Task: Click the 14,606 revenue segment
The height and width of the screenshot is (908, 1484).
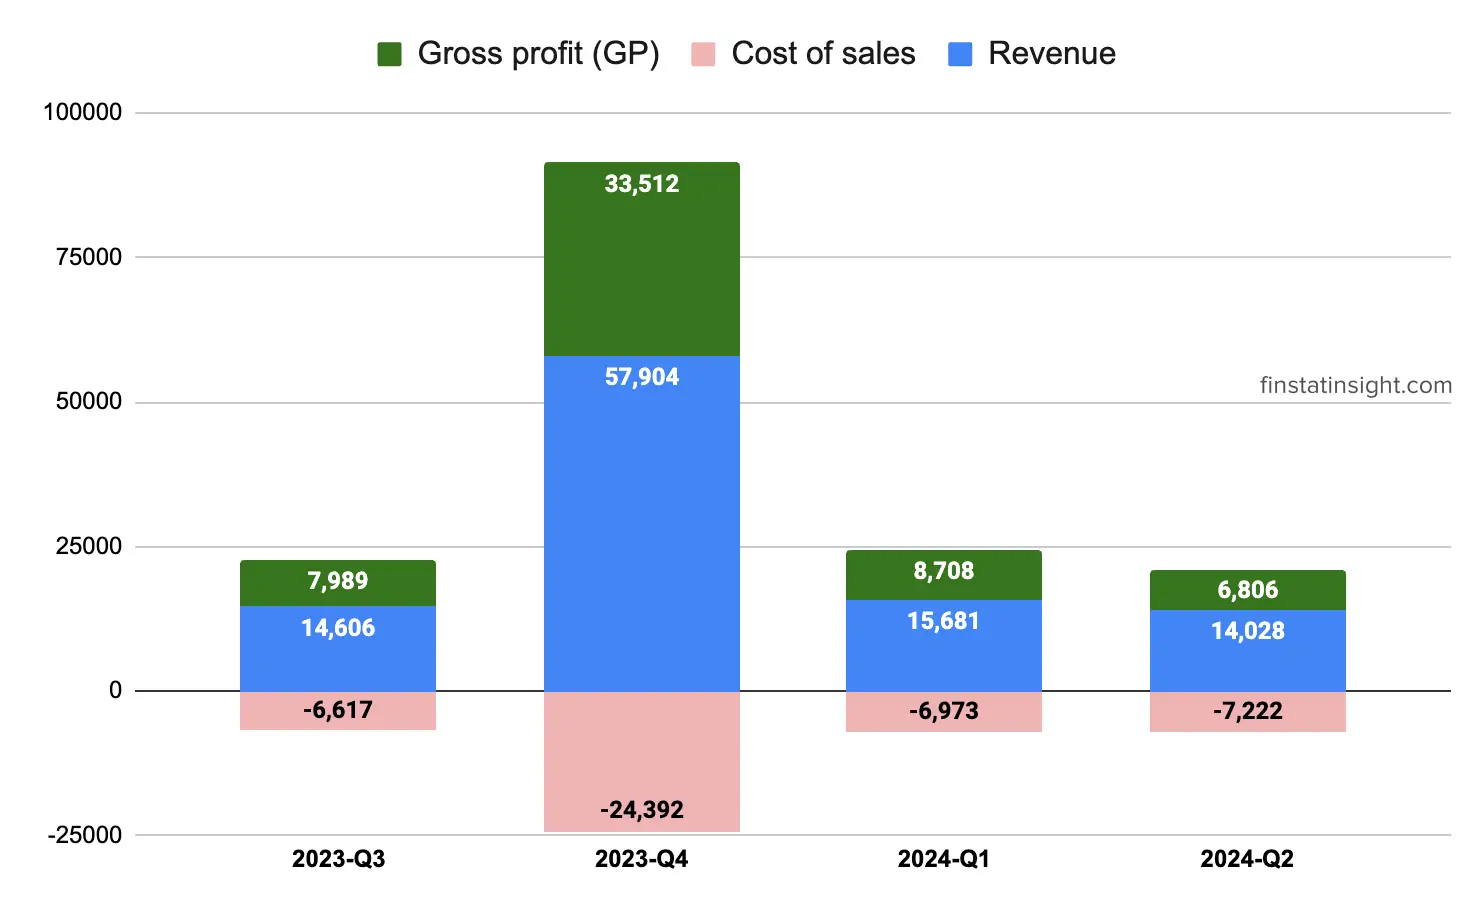Action: pyautogui.click(x=338, y=648)
